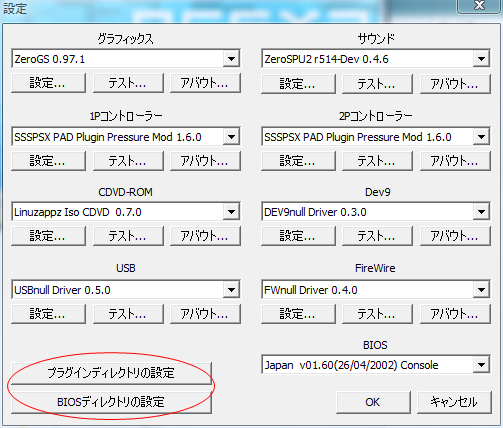Click テスト... under 1Pコントローラー
The height and width of the screenshot is (428, 503).
[x=128, y=161]
